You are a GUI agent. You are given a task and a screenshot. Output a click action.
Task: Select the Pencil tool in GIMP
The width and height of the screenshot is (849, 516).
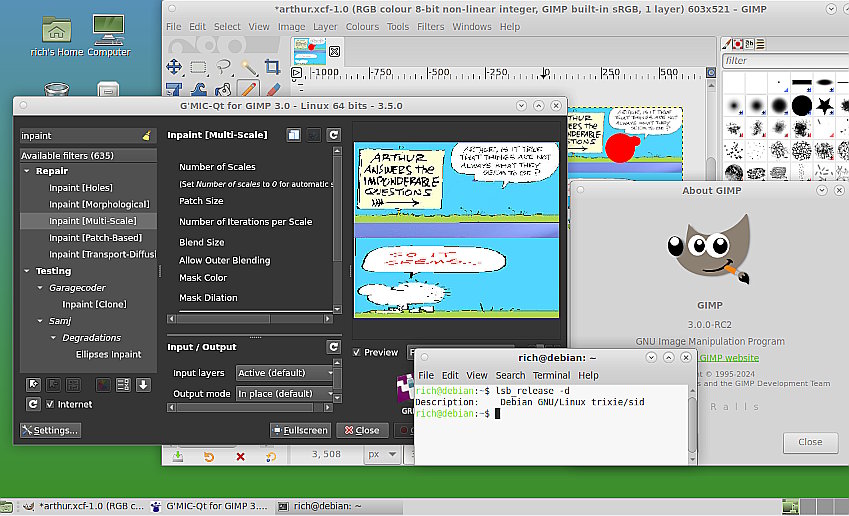[x=248, y=89]
